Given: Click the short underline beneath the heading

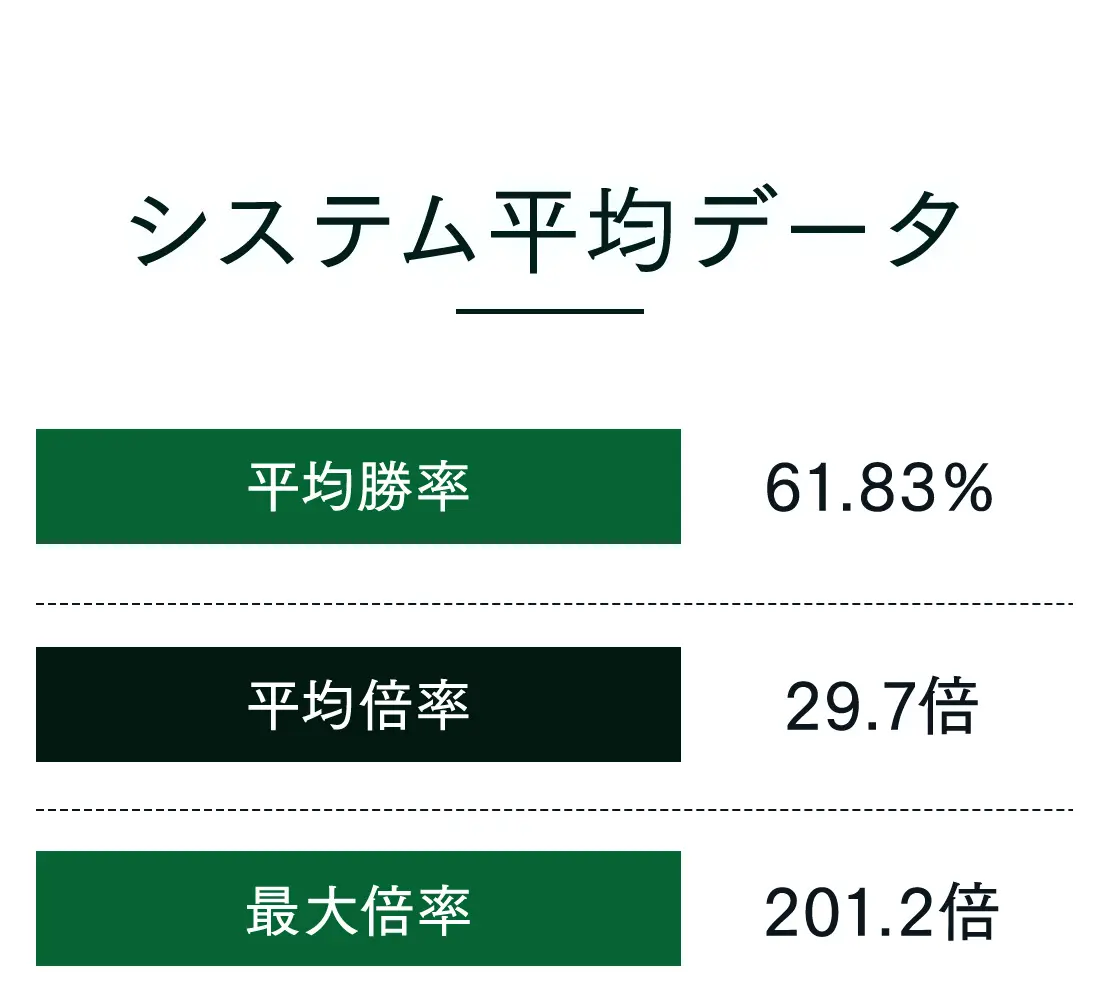Looking at the screenshot, I should (549, 311).
